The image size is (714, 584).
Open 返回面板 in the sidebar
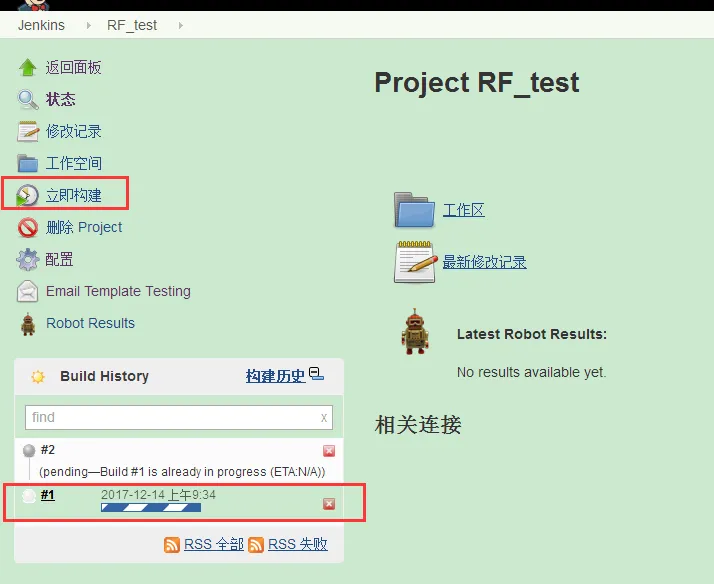click(73, 67)
